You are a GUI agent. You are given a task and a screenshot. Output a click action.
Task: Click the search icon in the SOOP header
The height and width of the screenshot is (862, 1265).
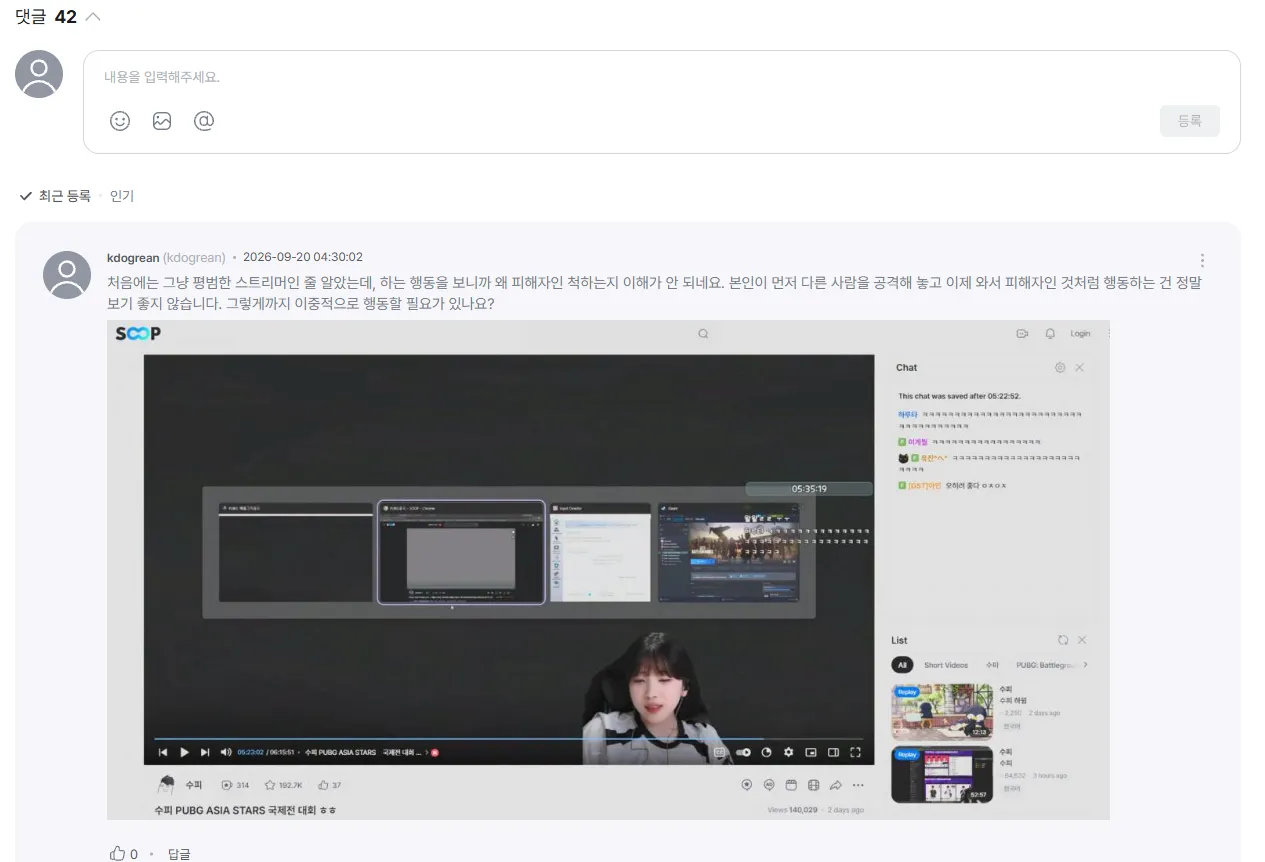[703, 334]
